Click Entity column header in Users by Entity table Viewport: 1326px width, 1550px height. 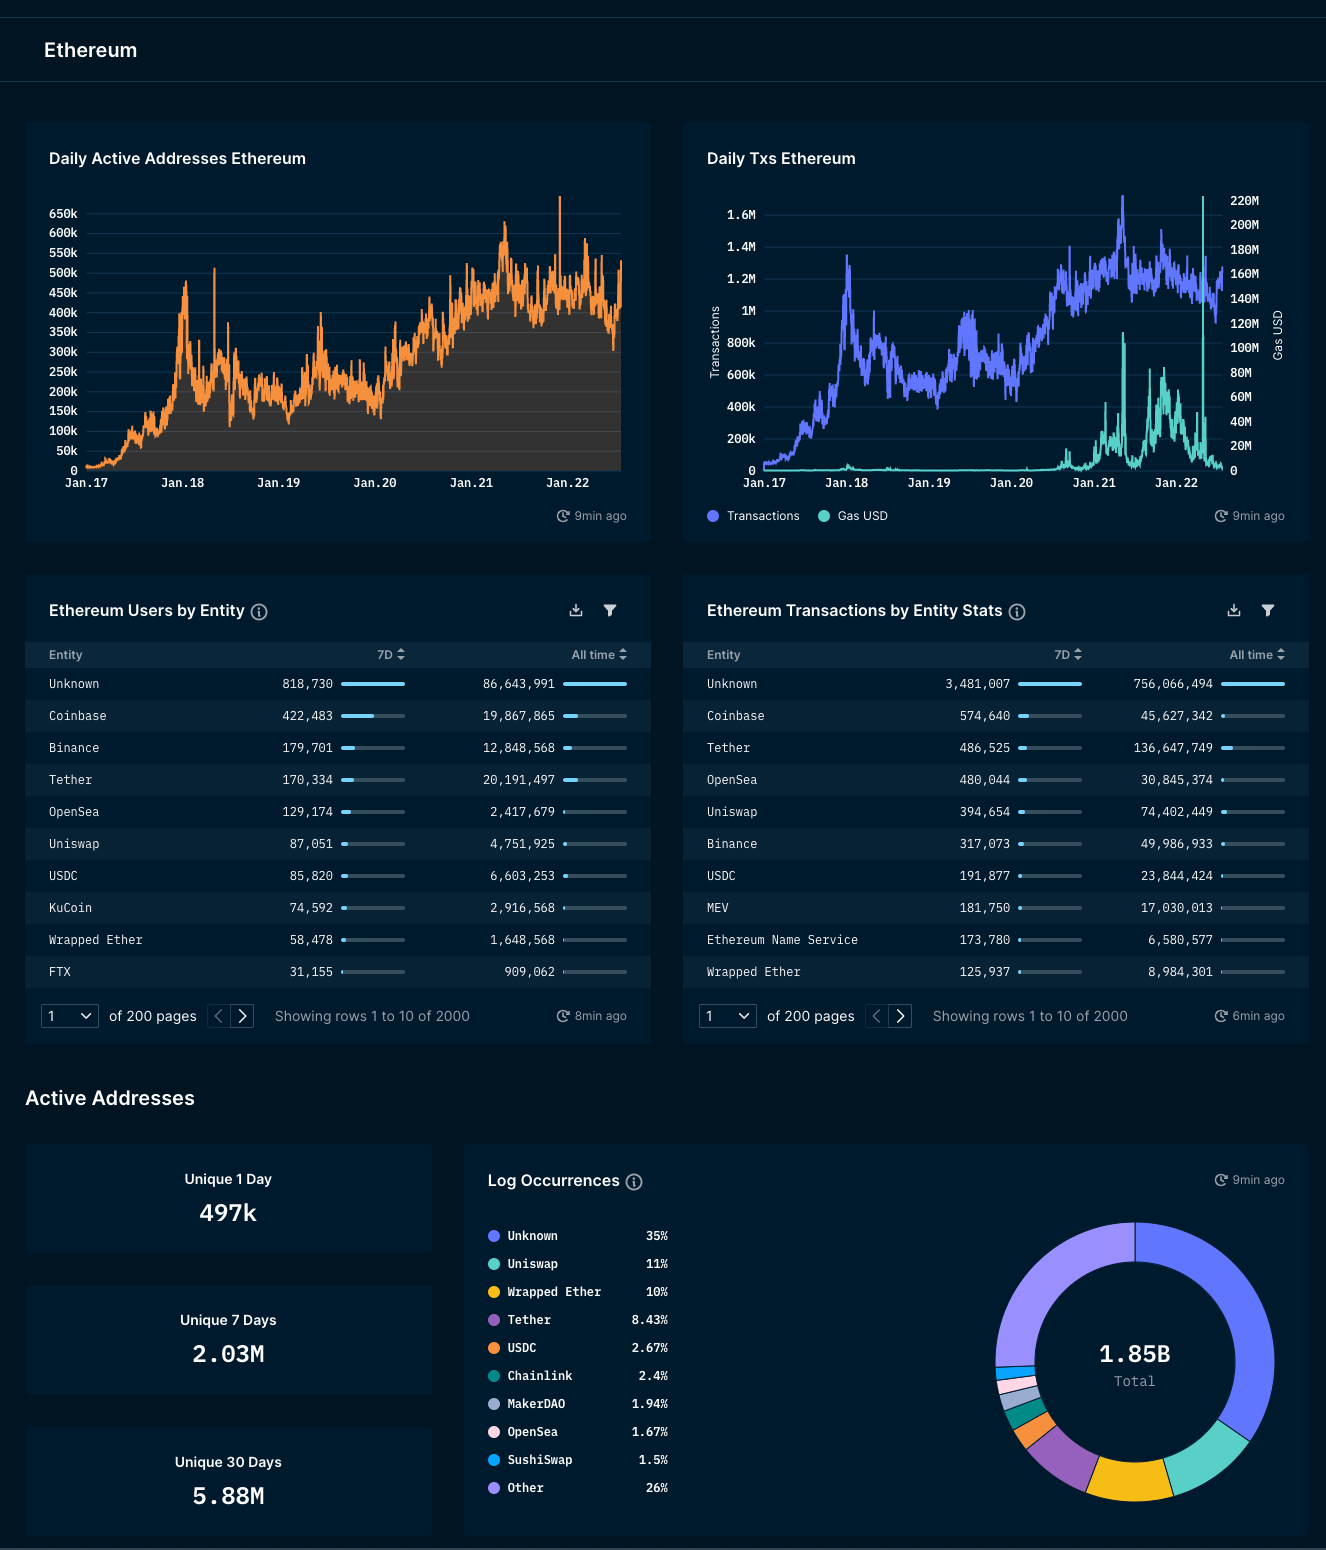click(x=66, y=655)
